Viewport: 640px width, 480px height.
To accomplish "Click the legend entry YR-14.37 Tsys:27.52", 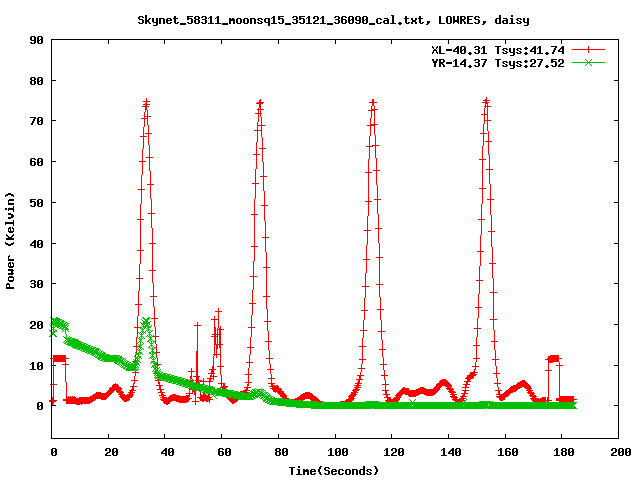I will (498, 63).
